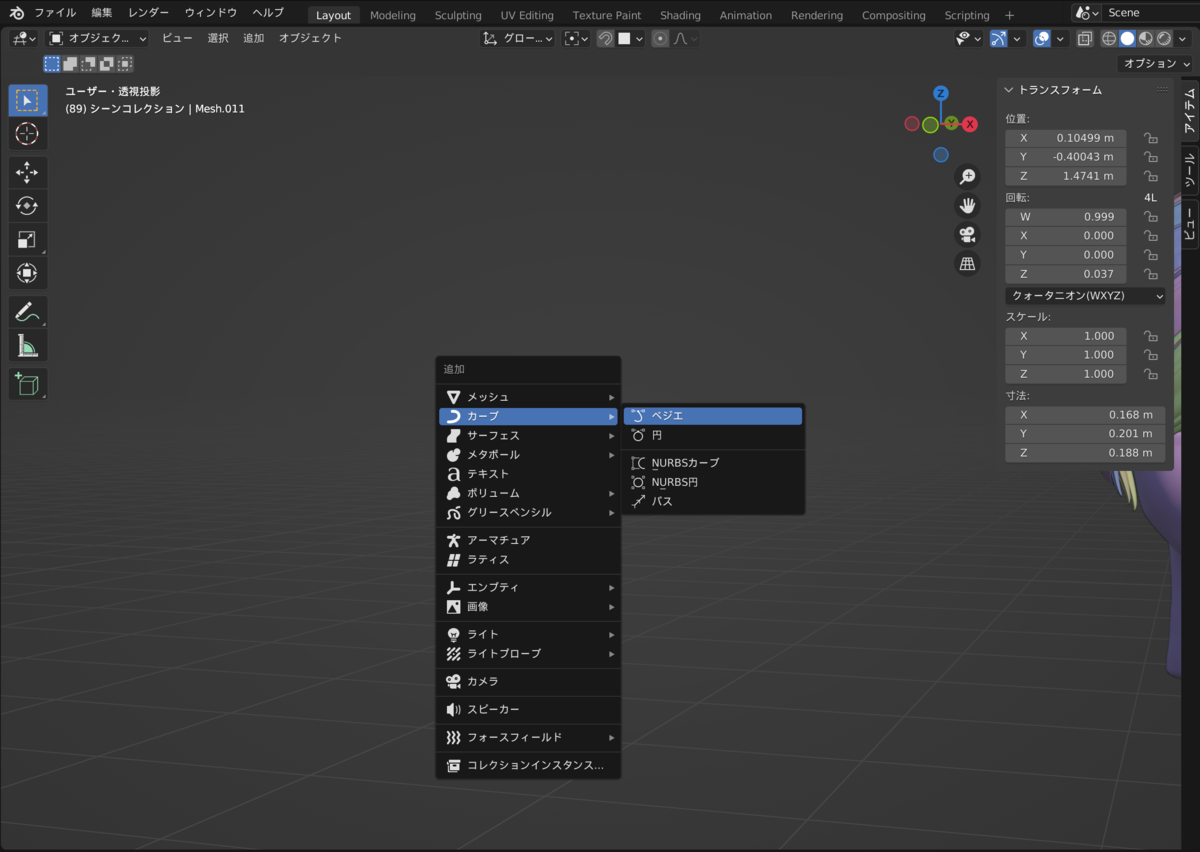The image size is (1200, 852).
Task: Click the scale Z value field
Action: [1066, 374]
